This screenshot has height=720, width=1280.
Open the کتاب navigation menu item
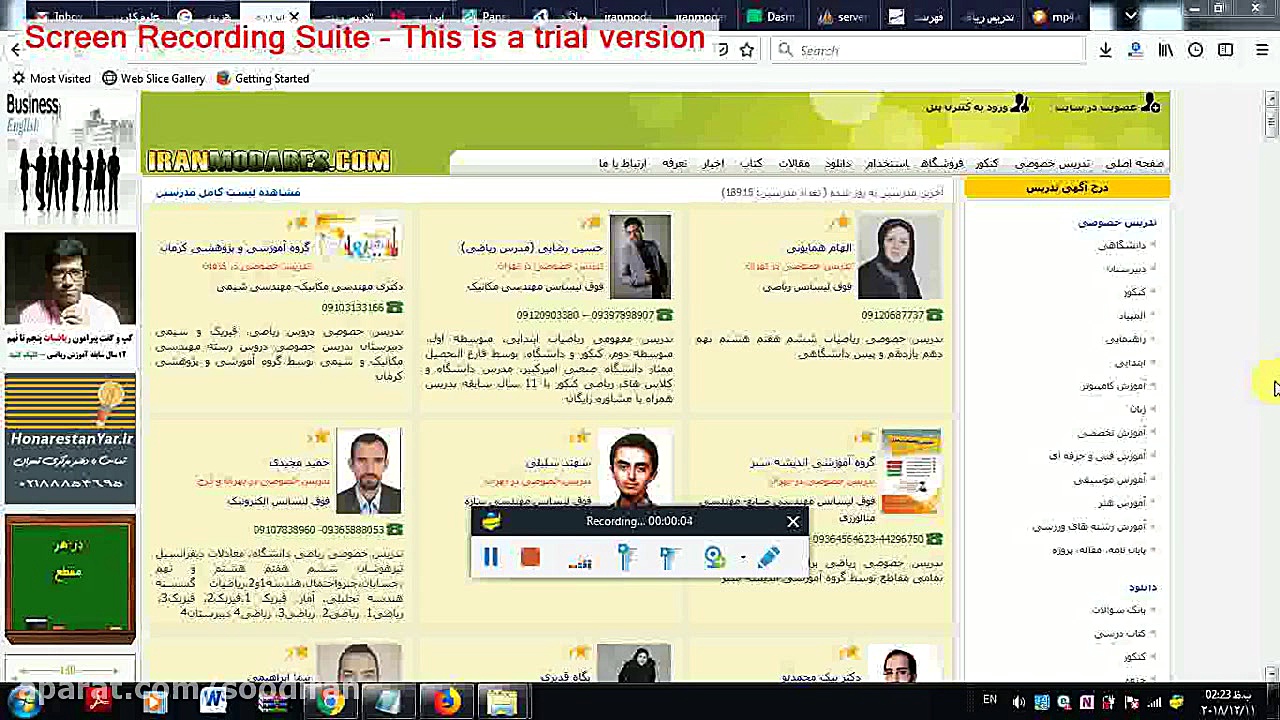(x=751, y=163)
